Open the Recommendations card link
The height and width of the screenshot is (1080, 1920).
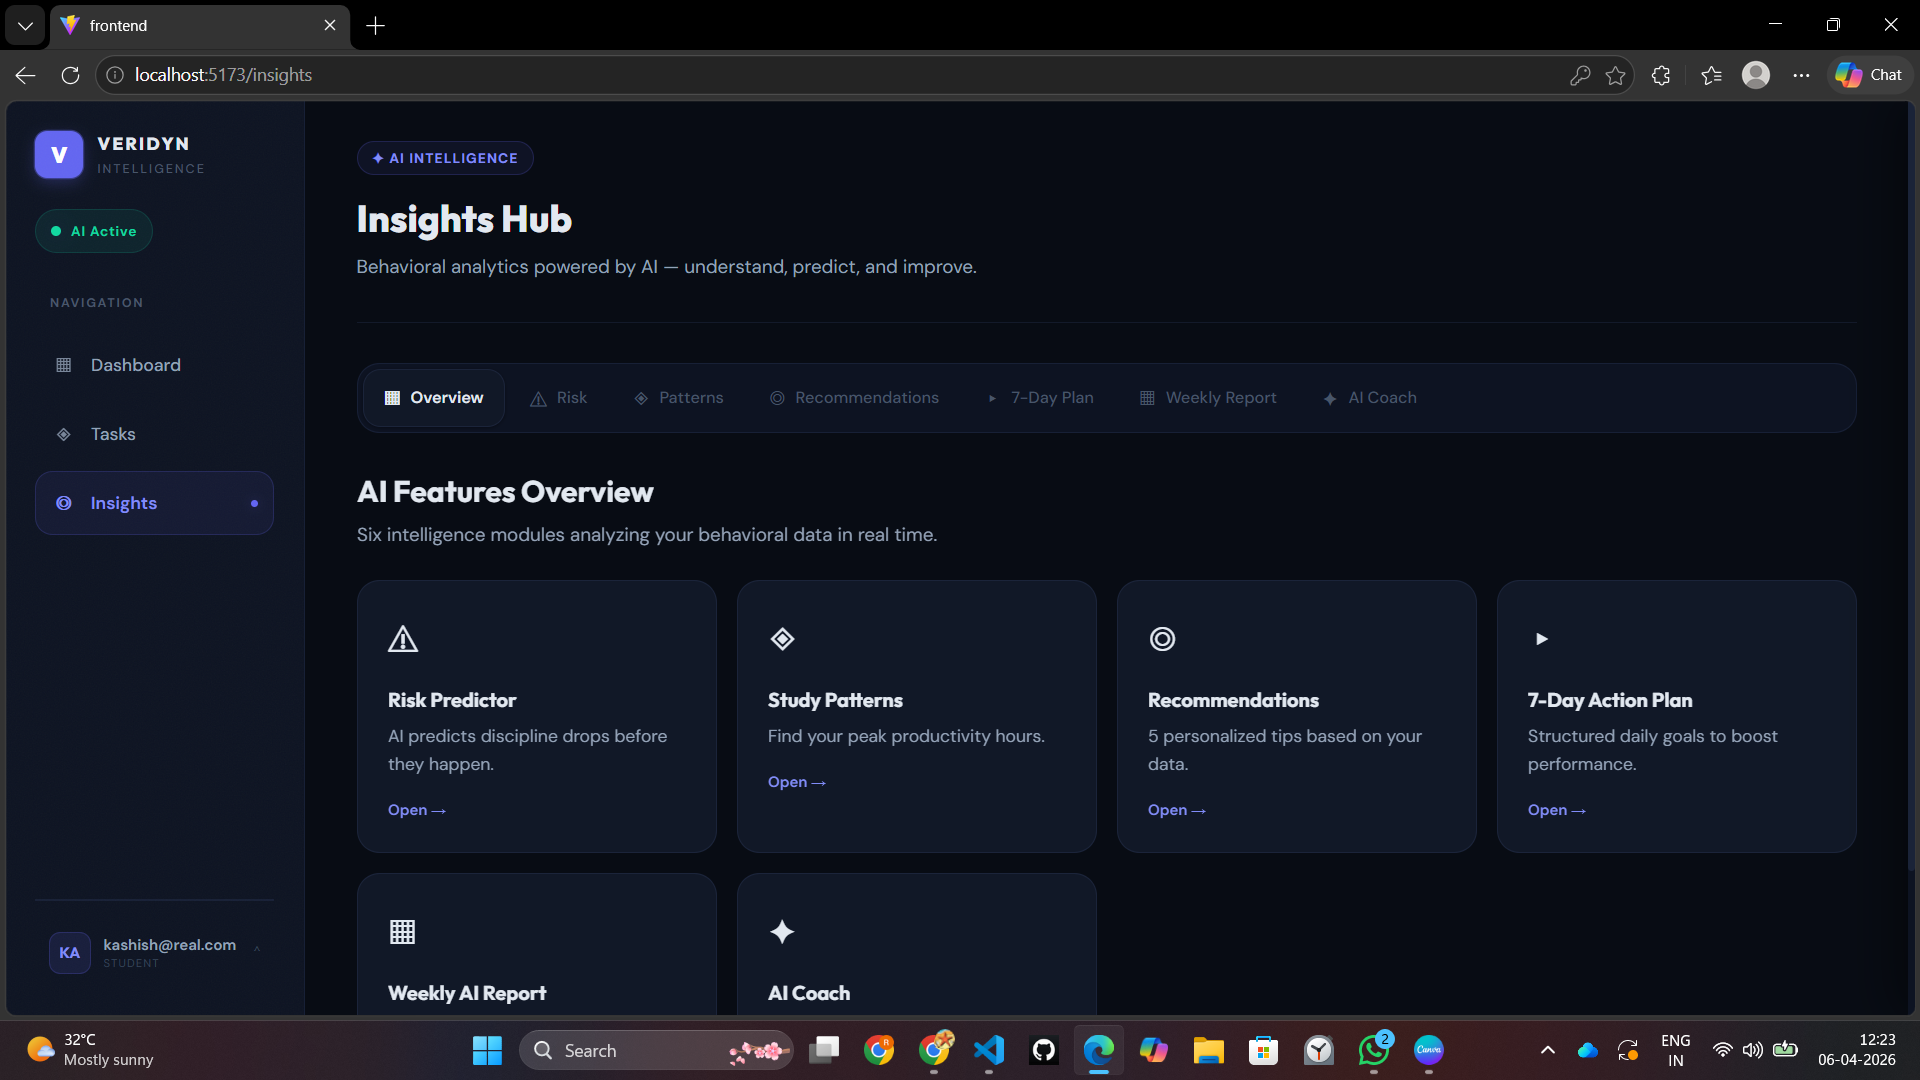1177,810
